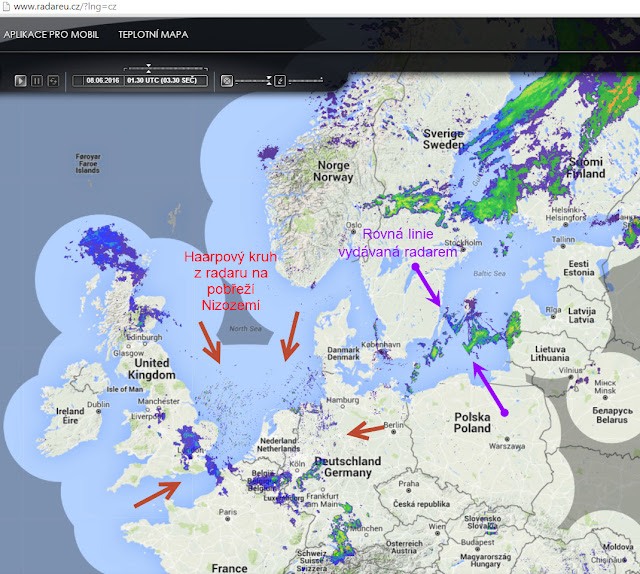Click the 'France' map label

point(229,568)
